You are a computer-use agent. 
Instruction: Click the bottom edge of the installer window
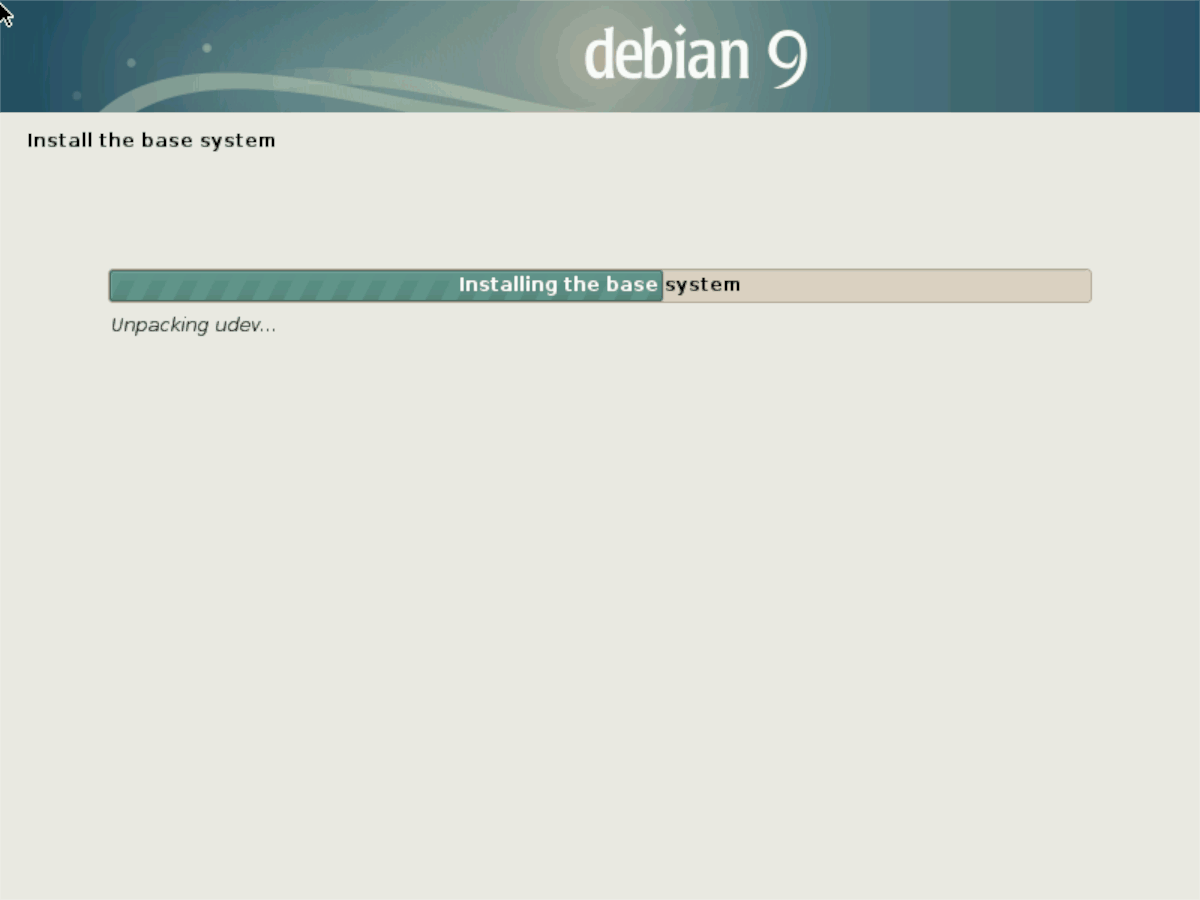pos(600,897)
